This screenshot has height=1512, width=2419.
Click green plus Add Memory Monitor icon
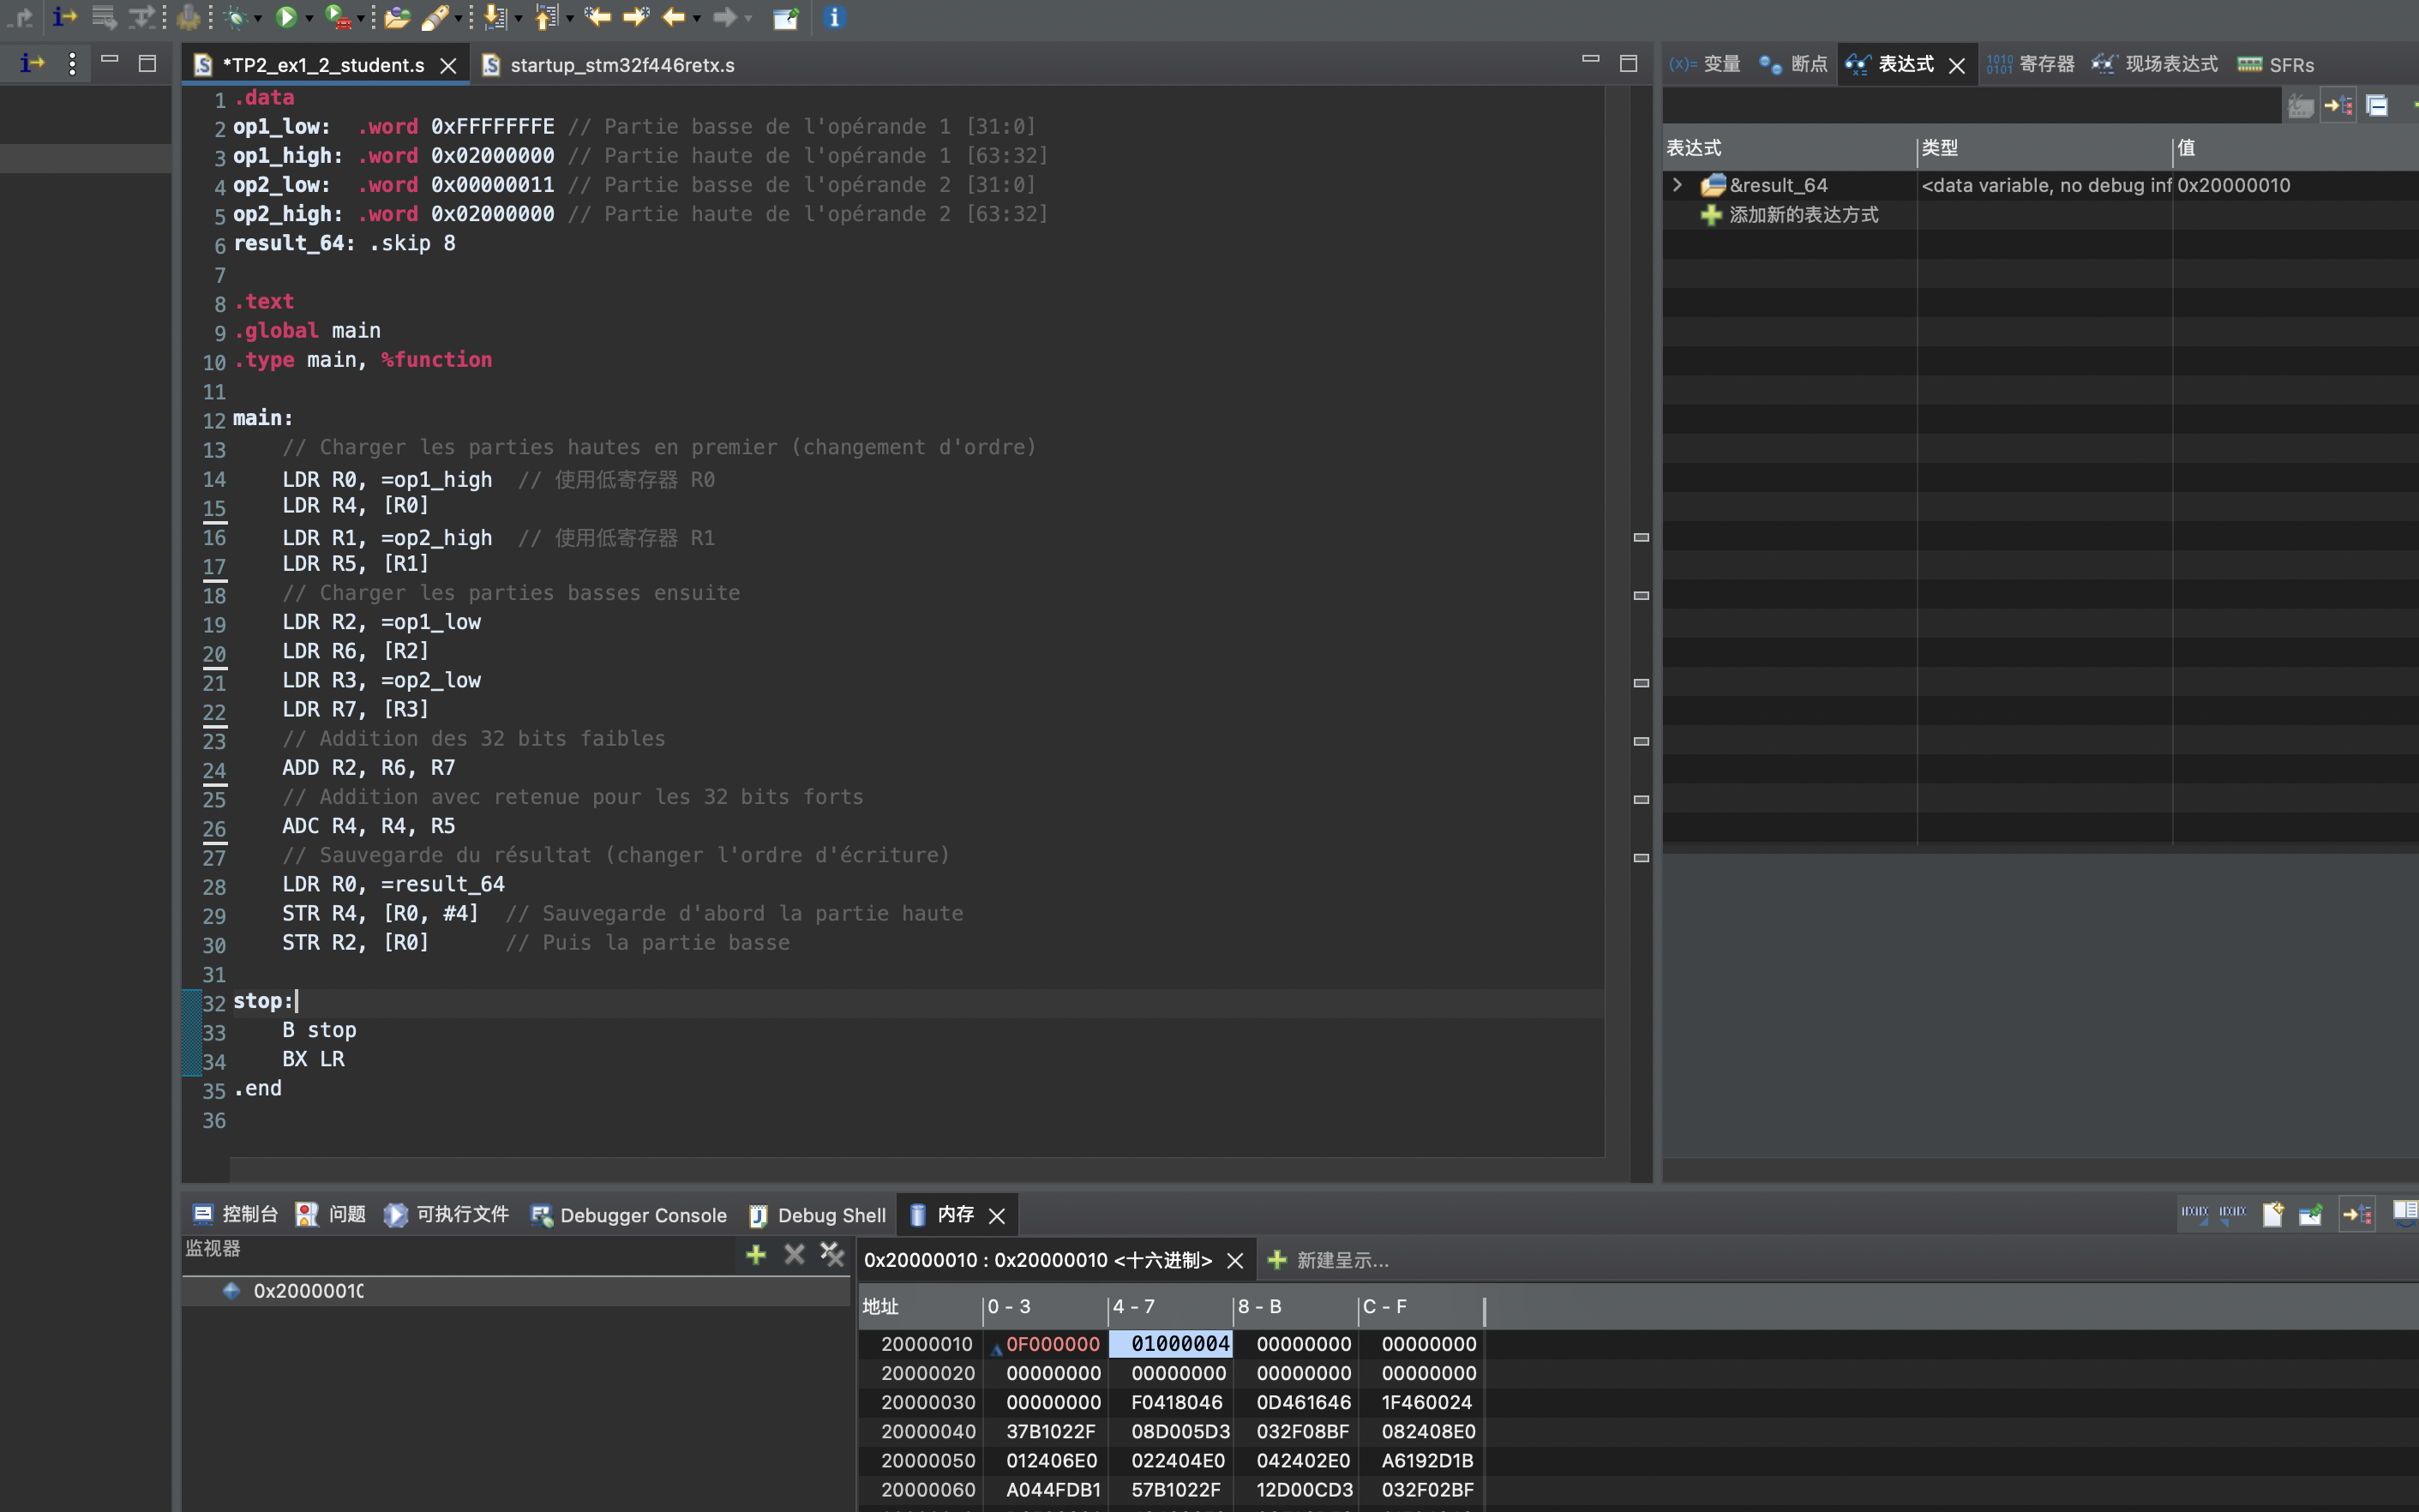pyautogui.click(x=756, y=1254)
